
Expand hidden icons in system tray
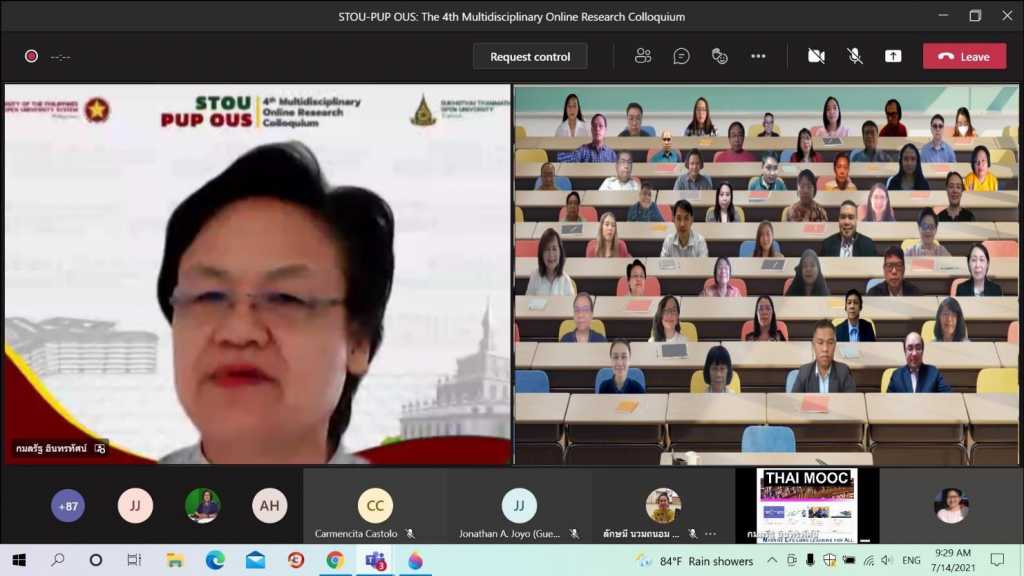pos(770,561)
